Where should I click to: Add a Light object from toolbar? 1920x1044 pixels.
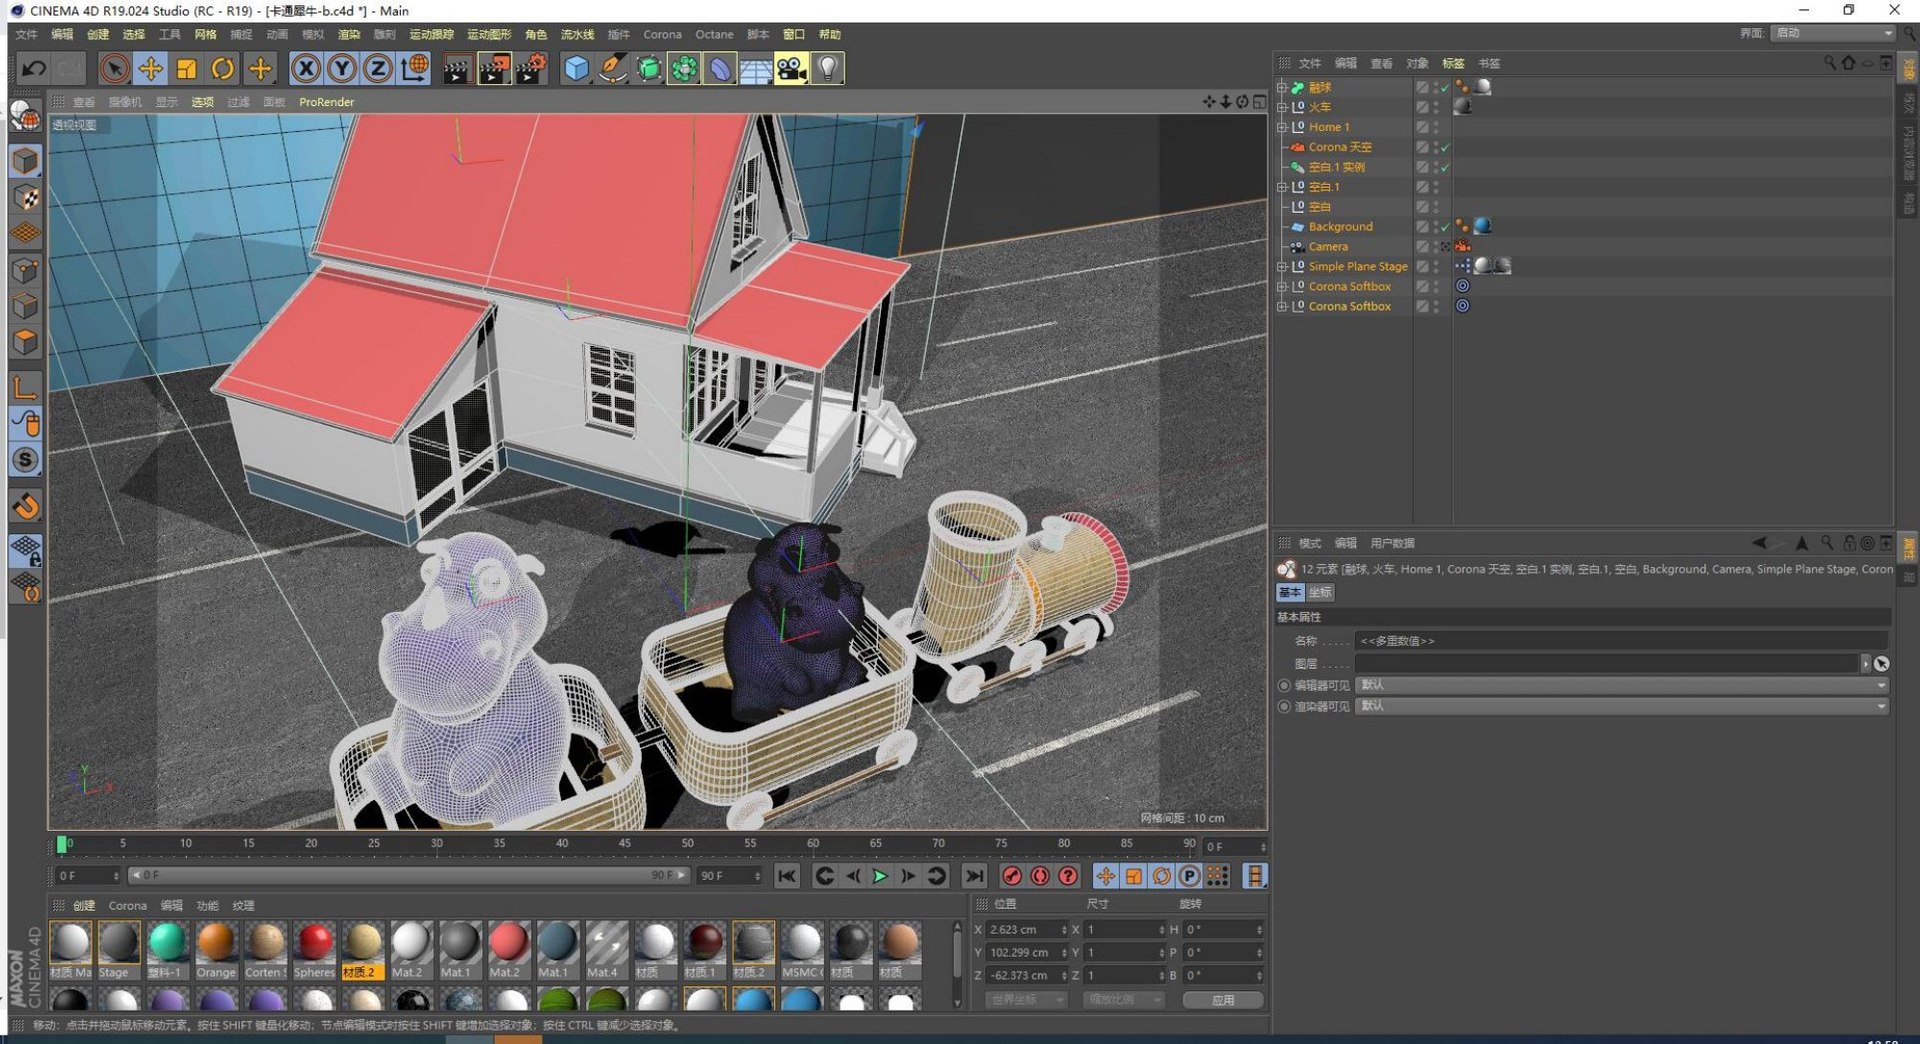(828, 69)
